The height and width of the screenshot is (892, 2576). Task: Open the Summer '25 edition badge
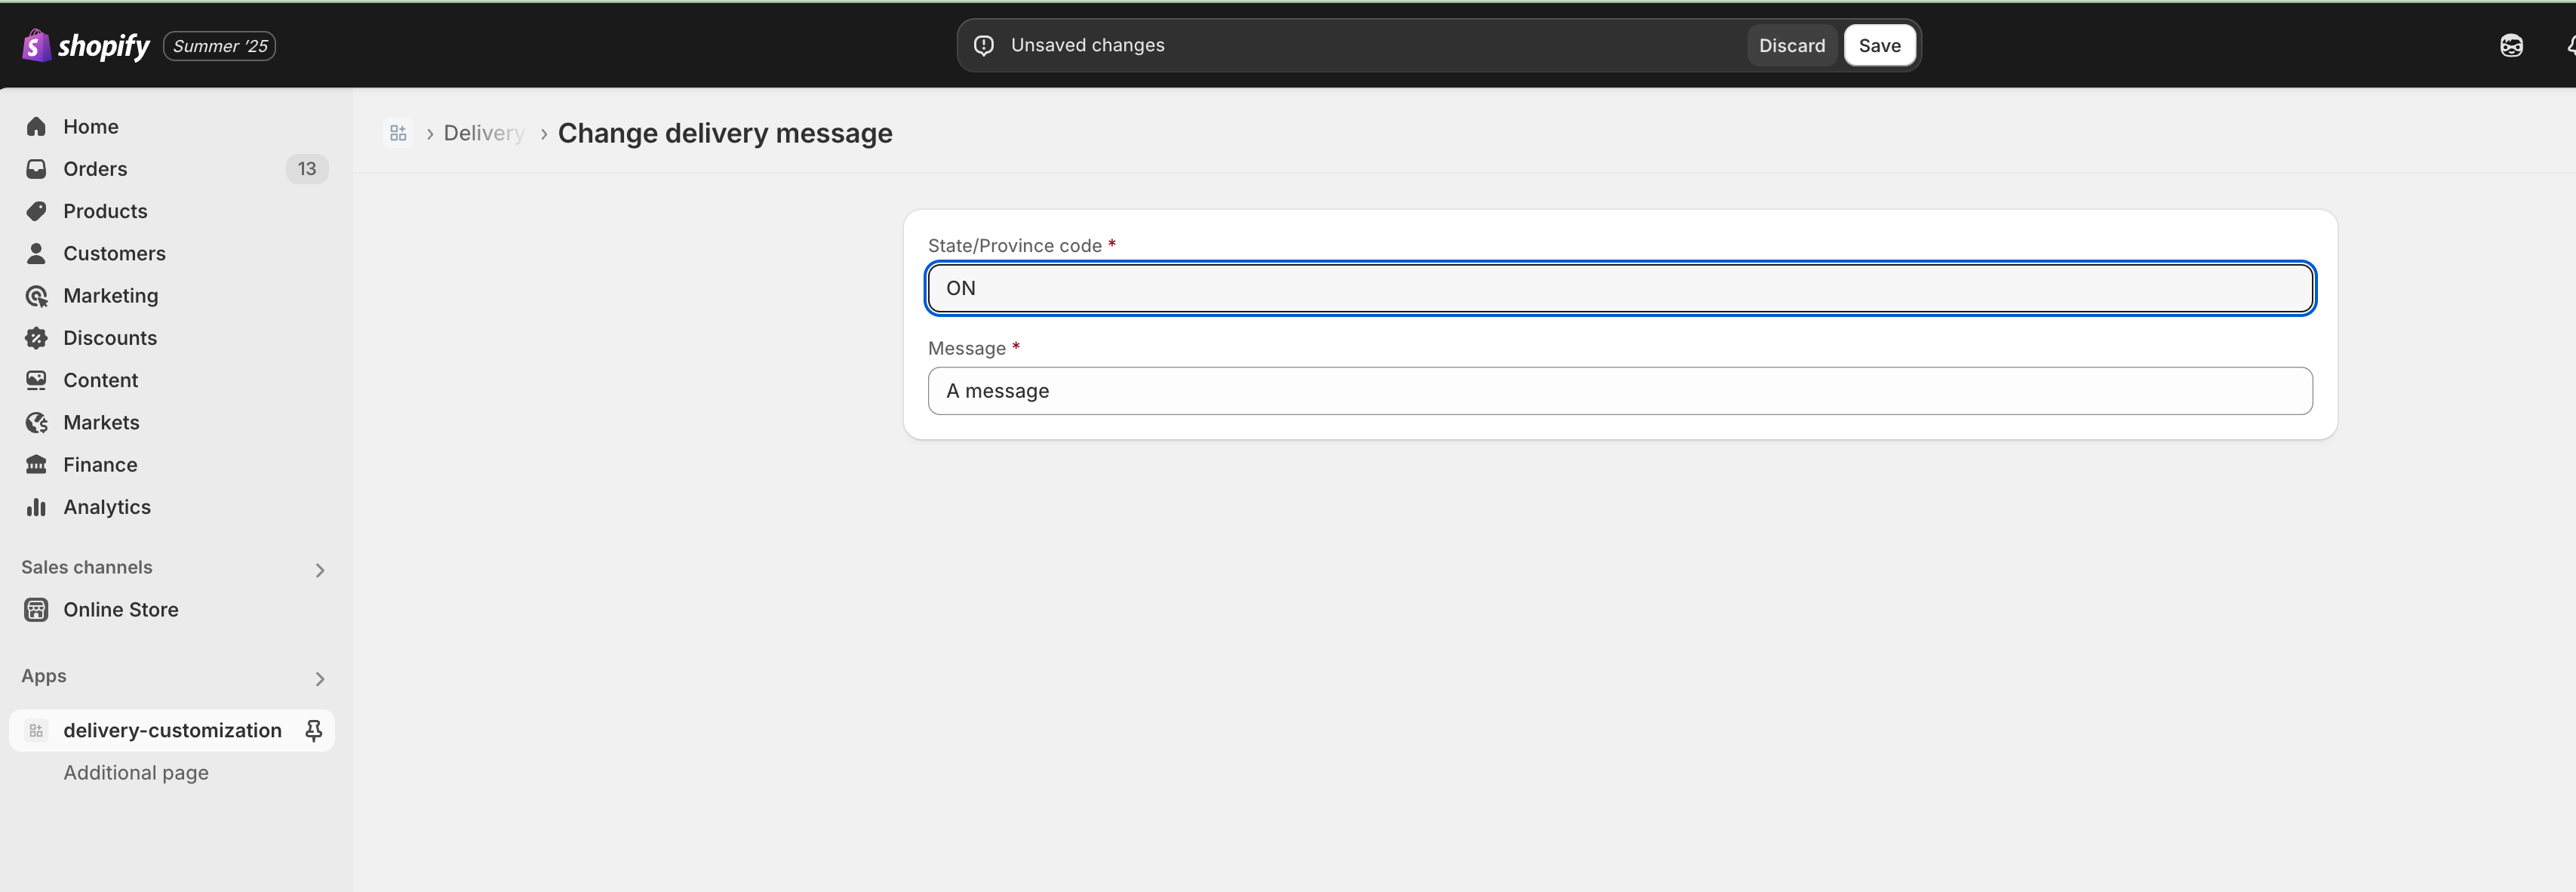[220, 46]
